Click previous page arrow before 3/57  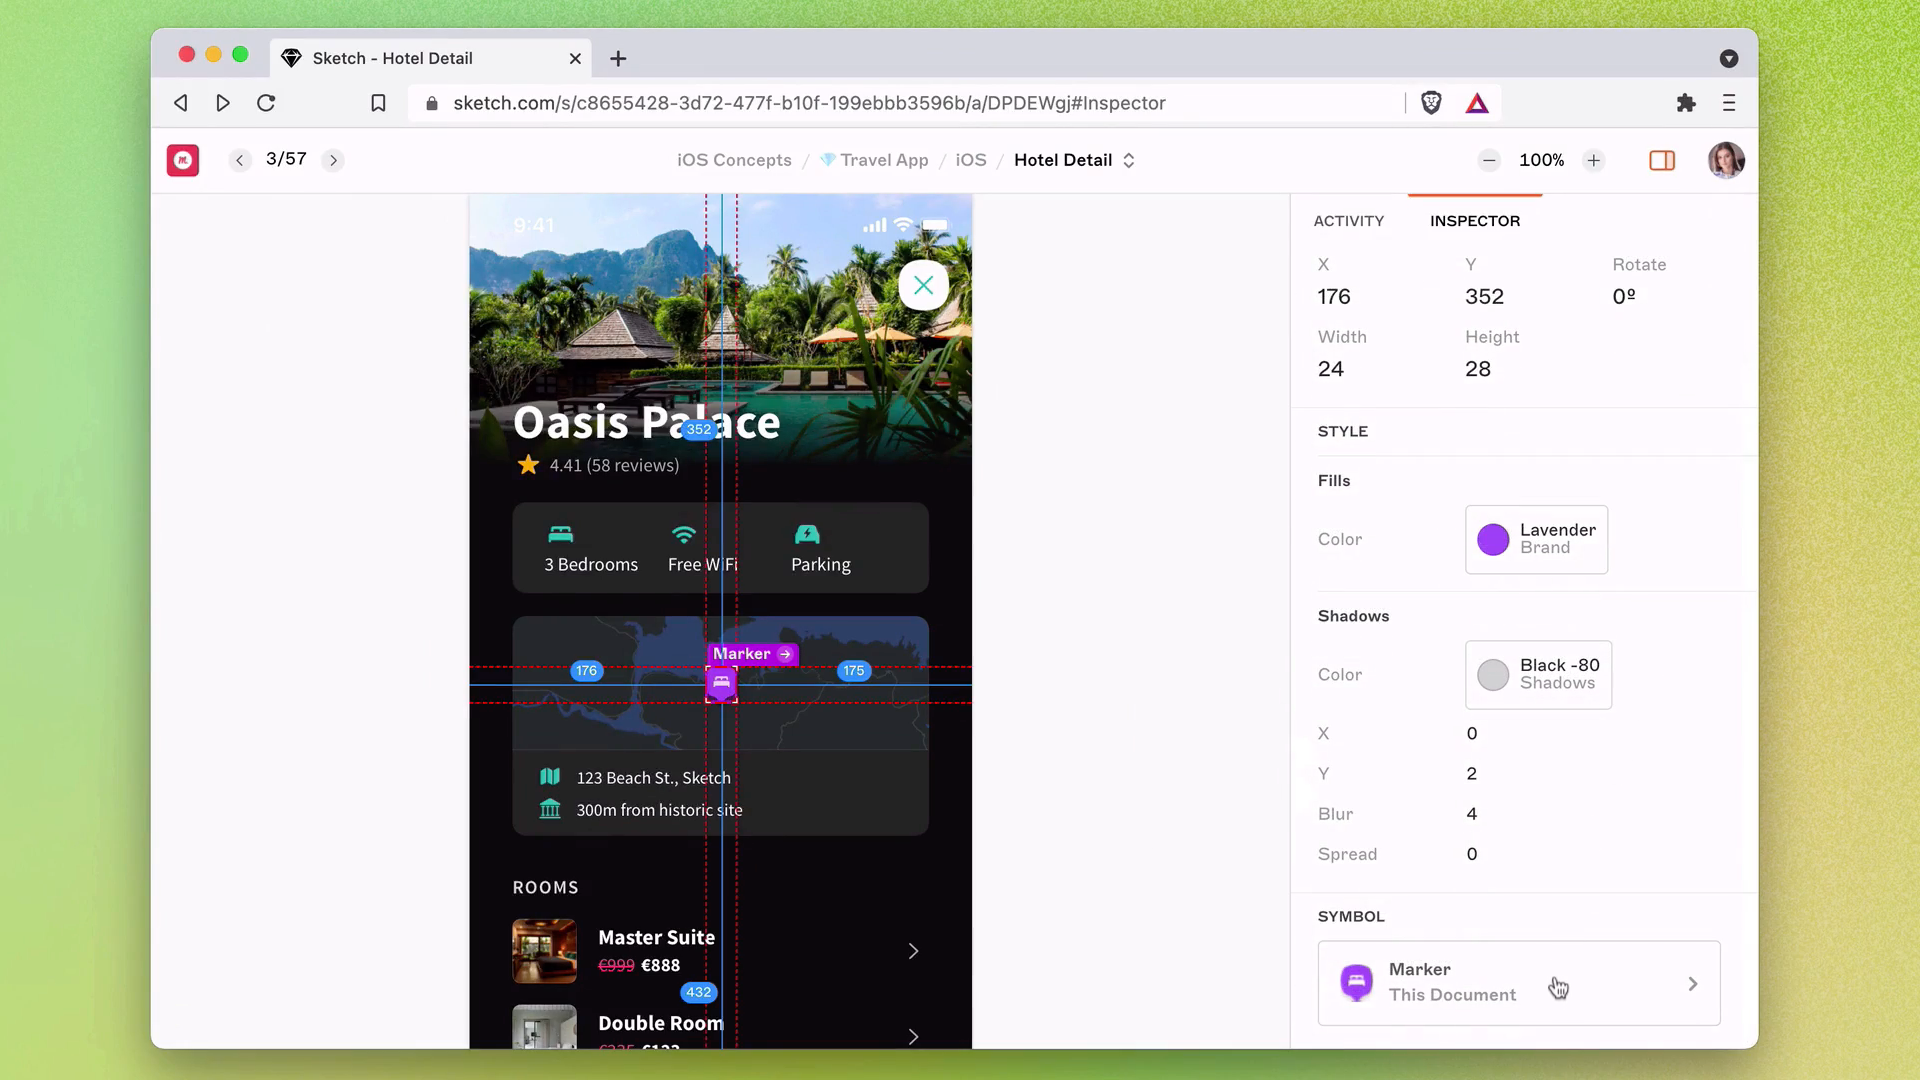click(x=239, y=160)
